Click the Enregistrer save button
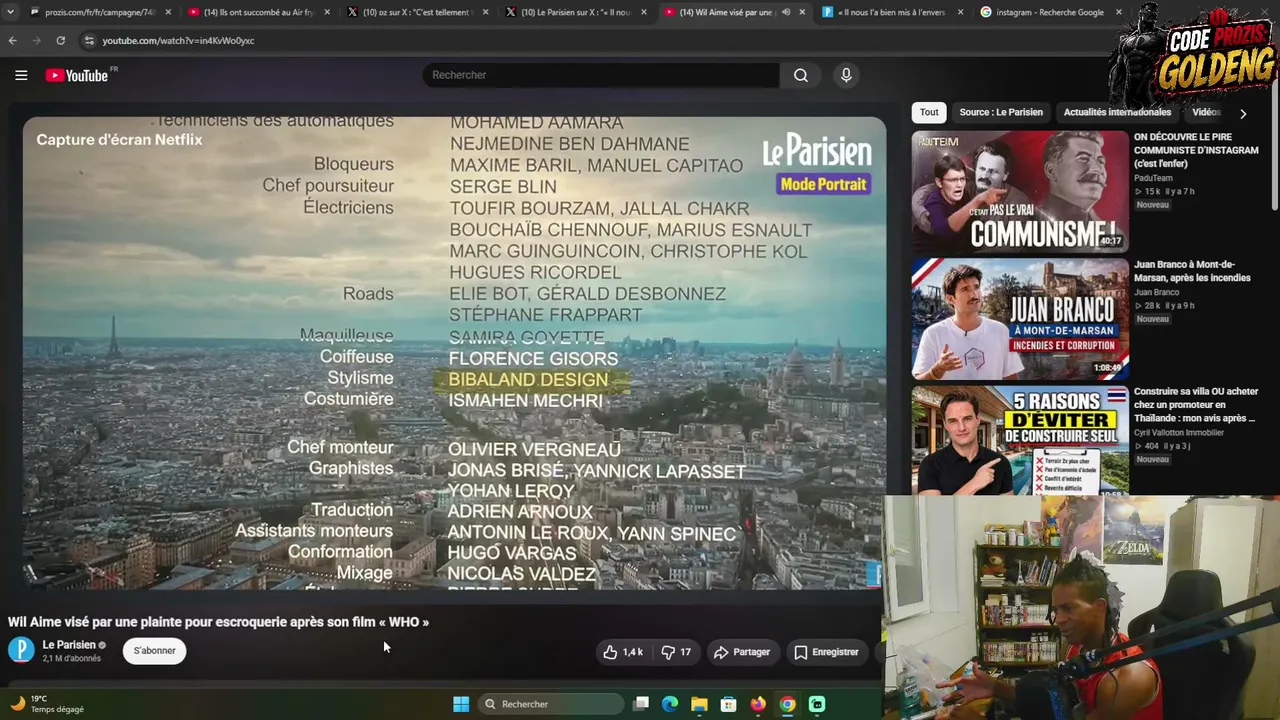This screenshot has height=720, width=1280. pos(826,652)
